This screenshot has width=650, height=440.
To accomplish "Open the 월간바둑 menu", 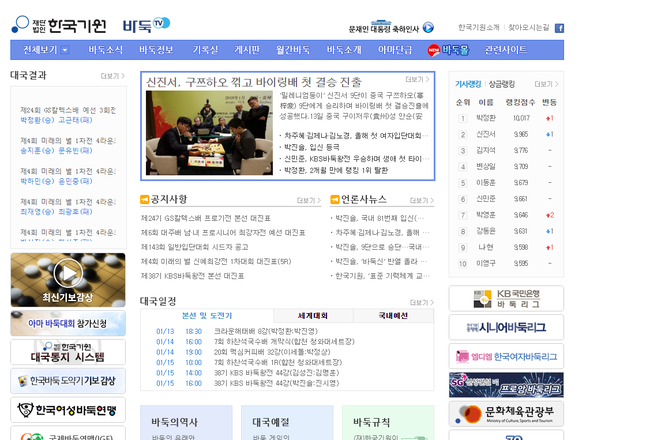I will 293,50.
